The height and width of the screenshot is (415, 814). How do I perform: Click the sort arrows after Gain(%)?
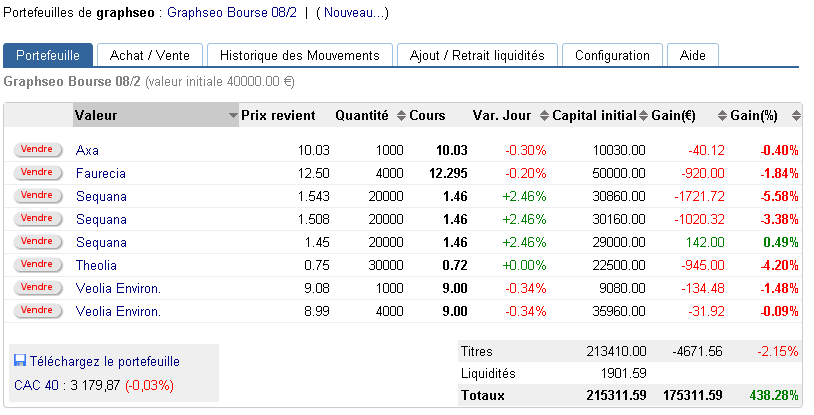[796, 116]
